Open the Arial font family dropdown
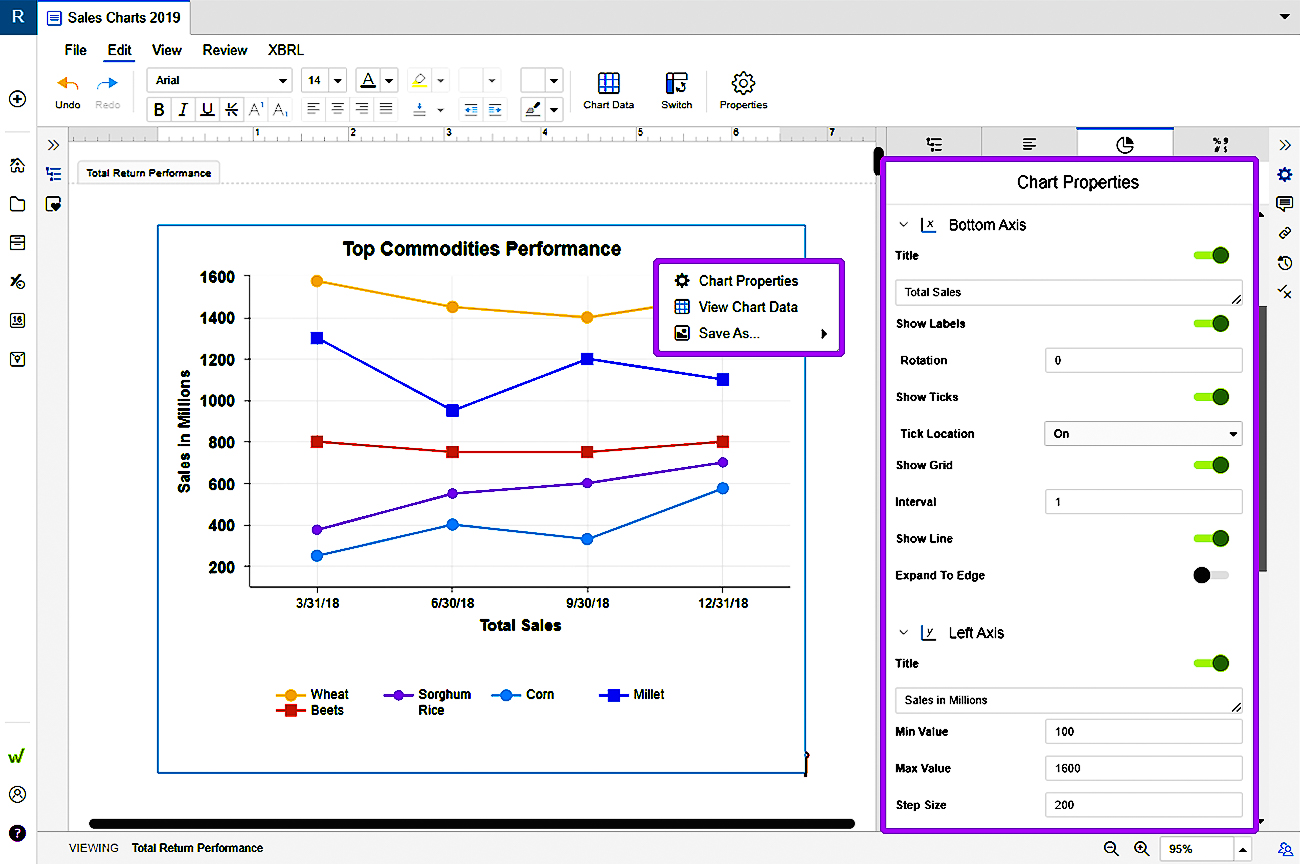The image size is (1300, 864). click(x=219, y=80)
